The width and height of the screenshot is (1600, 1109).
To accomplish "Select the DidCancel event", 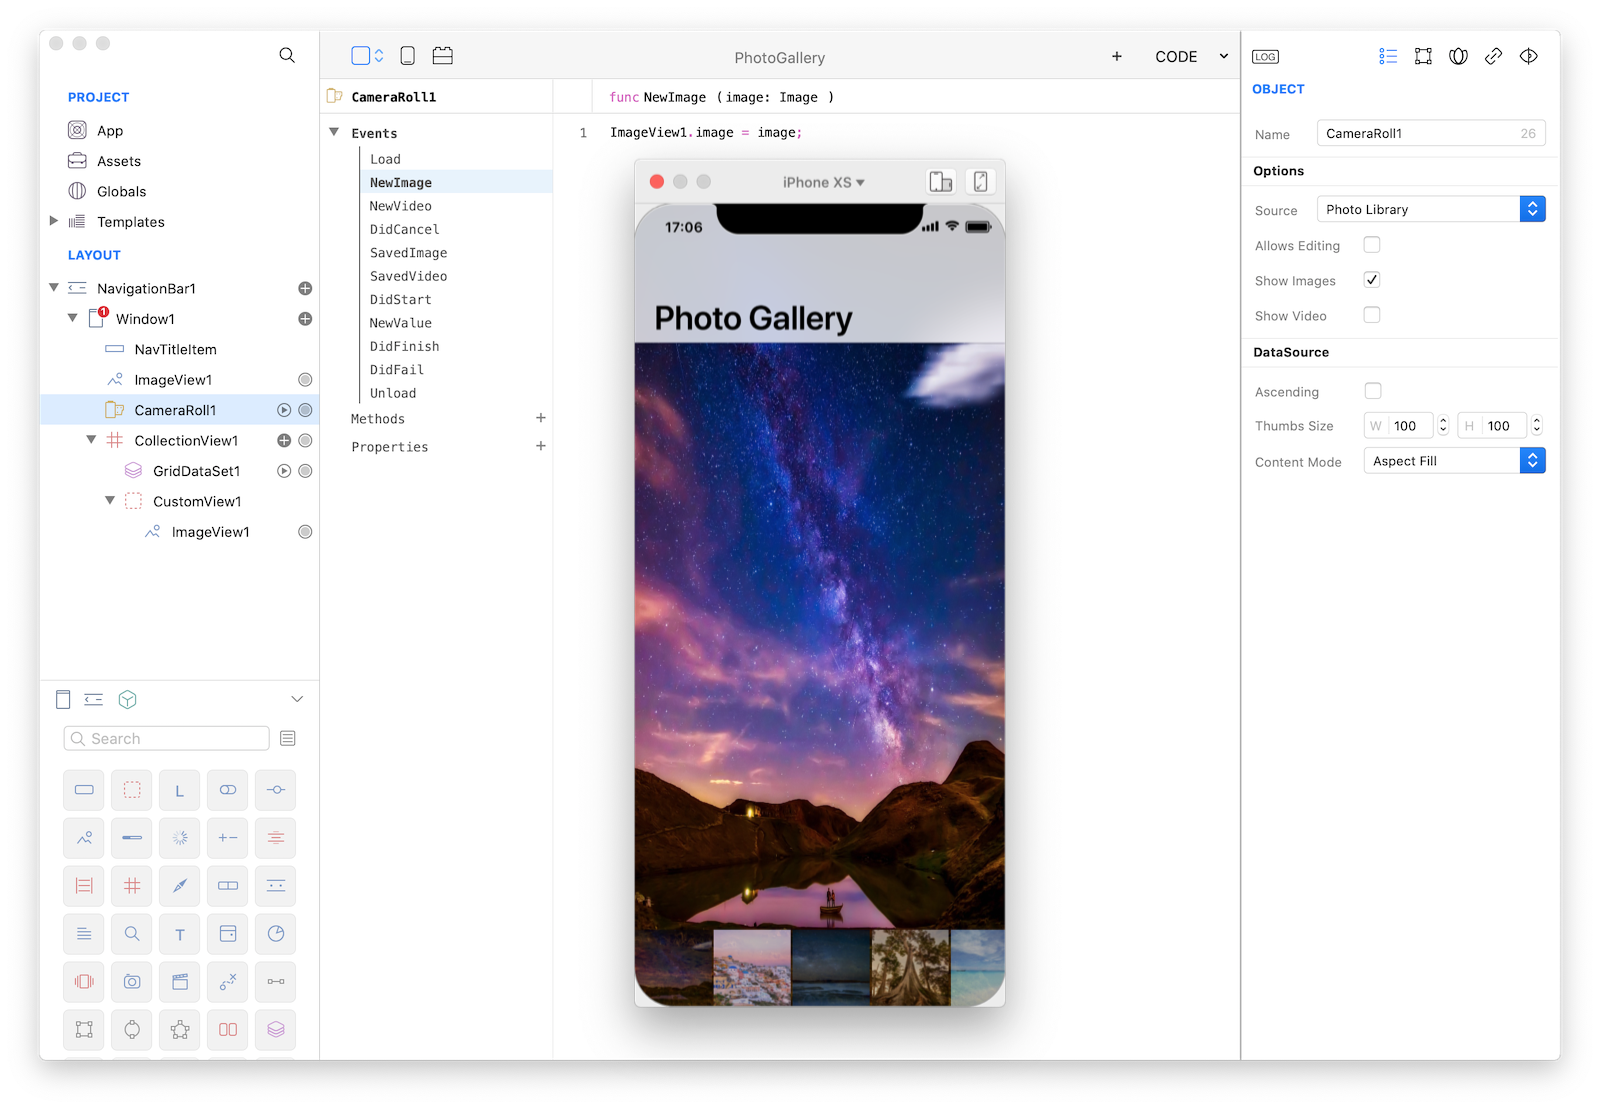I will 405,230.
